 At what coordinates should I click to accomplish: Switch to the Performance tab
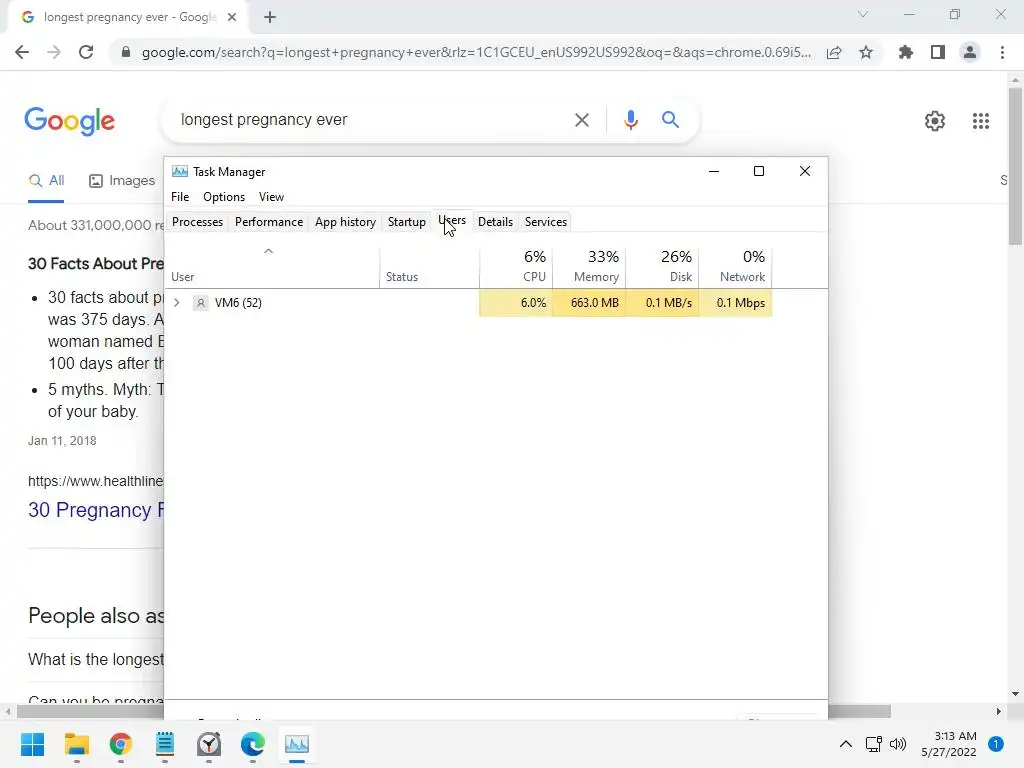[269, 222]
